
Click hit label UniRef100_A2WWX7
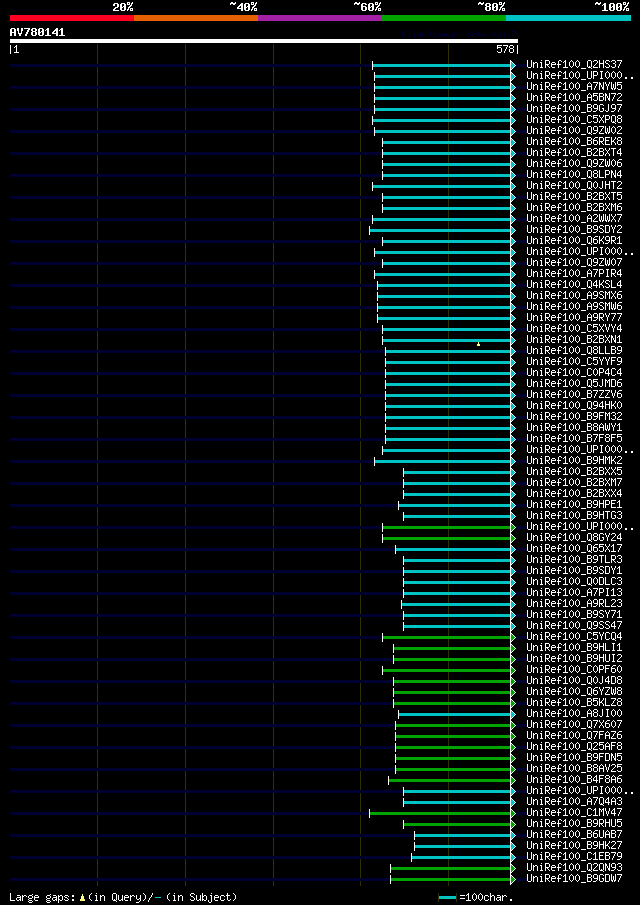click(x=574, y=219)
